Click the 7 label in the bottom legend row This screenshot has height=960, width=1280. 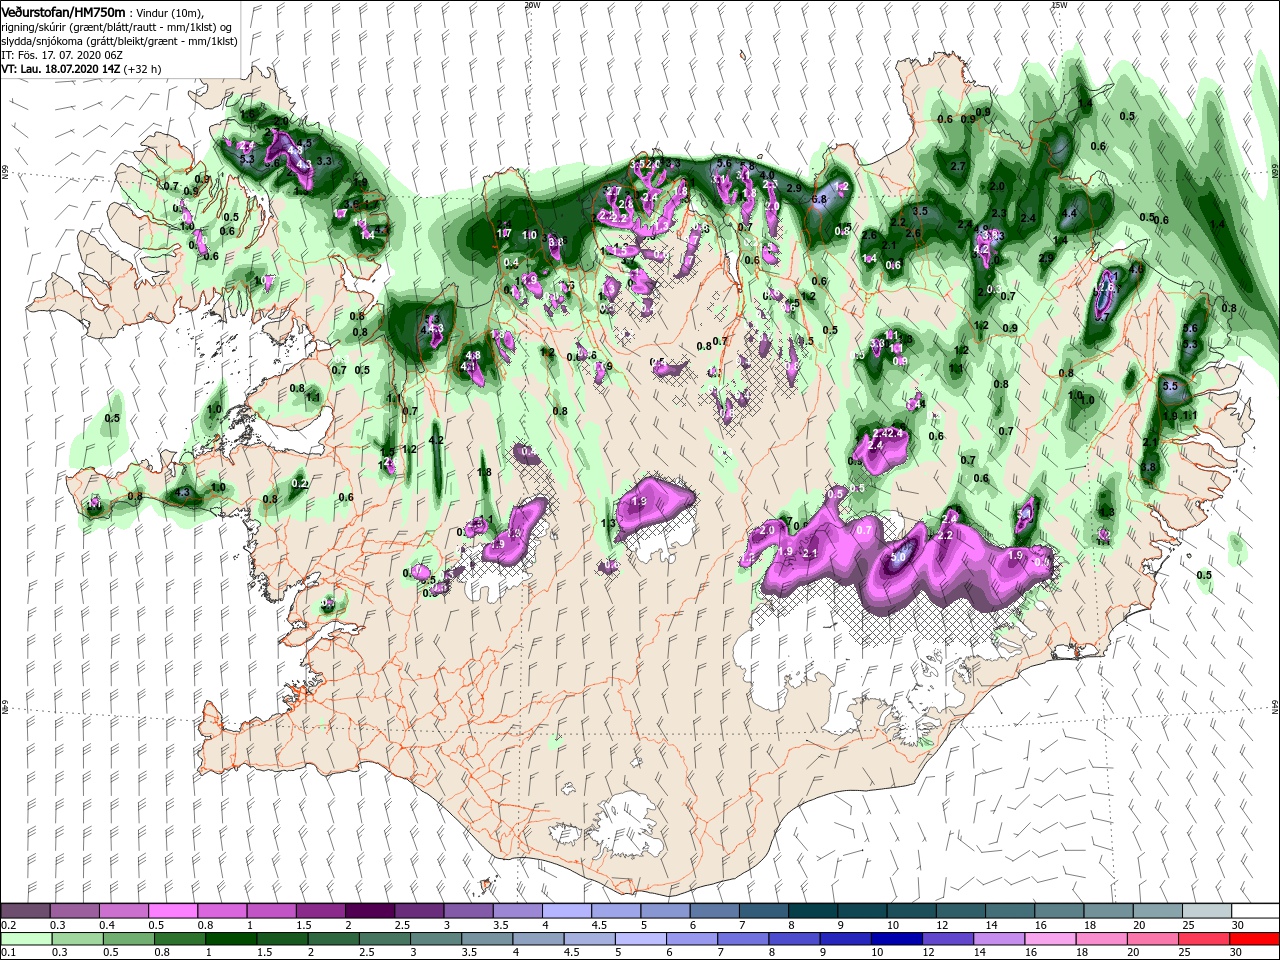pos(720,953)
